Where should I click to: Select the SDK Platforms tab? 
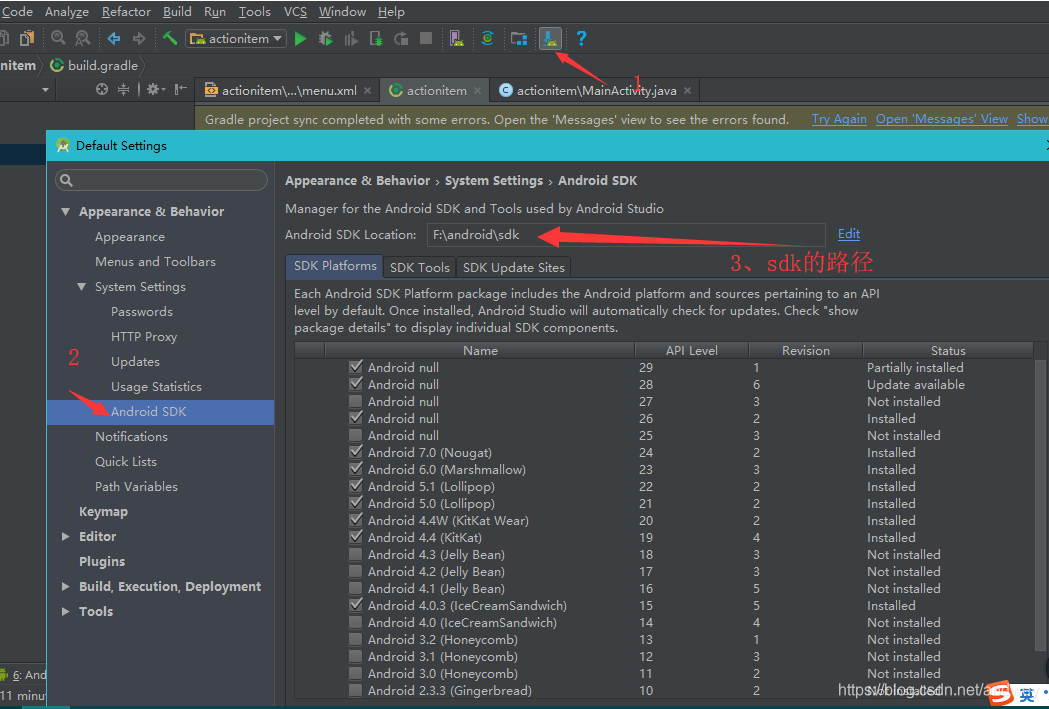[335, 266]
